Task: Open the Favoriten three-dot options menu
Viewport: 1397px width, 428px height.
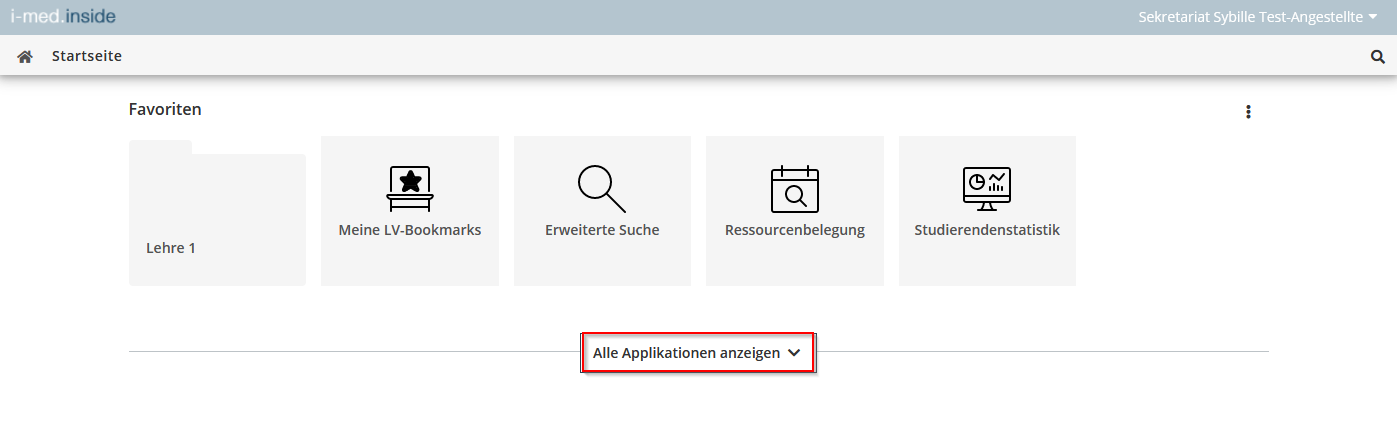Action: click(x=1248, y=112)
